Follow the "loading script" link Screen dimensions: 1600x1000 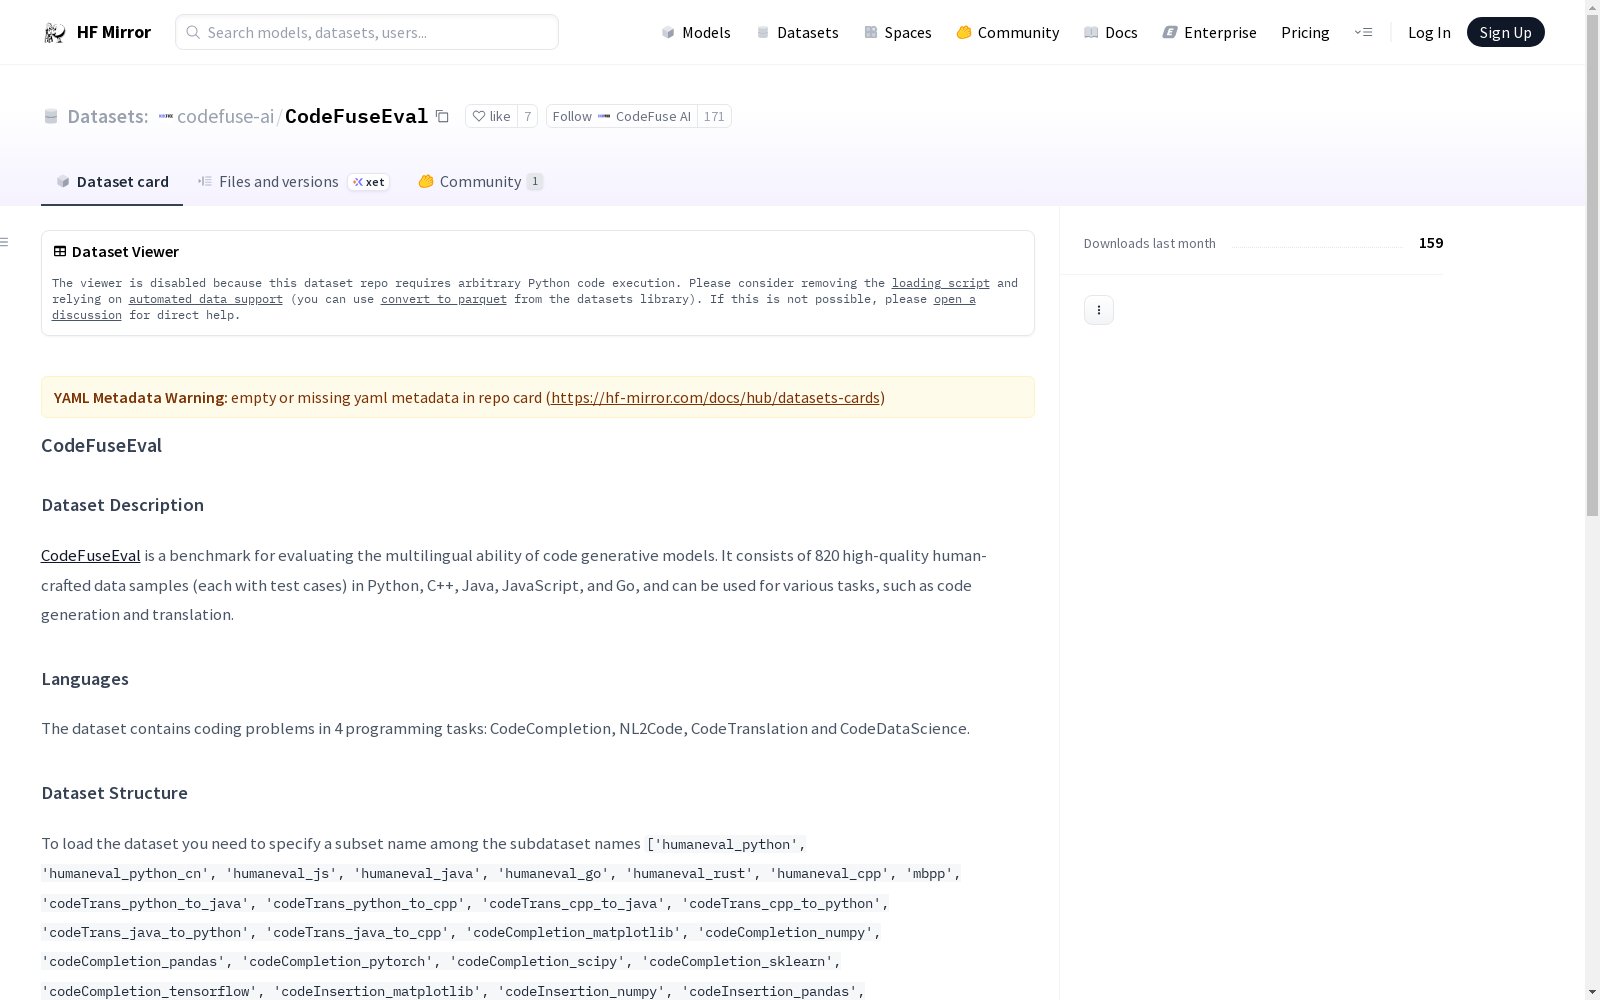pos(941,283)
